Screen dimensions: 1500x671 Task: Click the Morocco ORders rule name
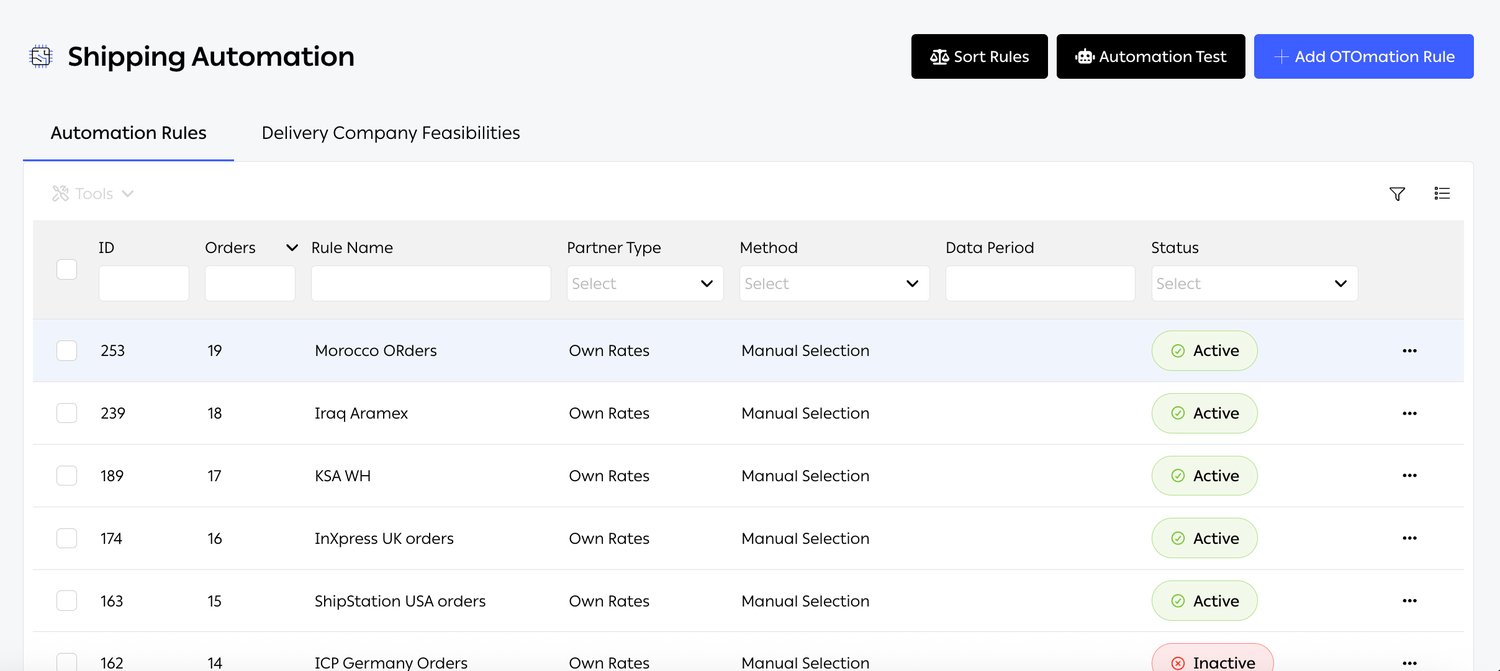(x=375, y=351)
